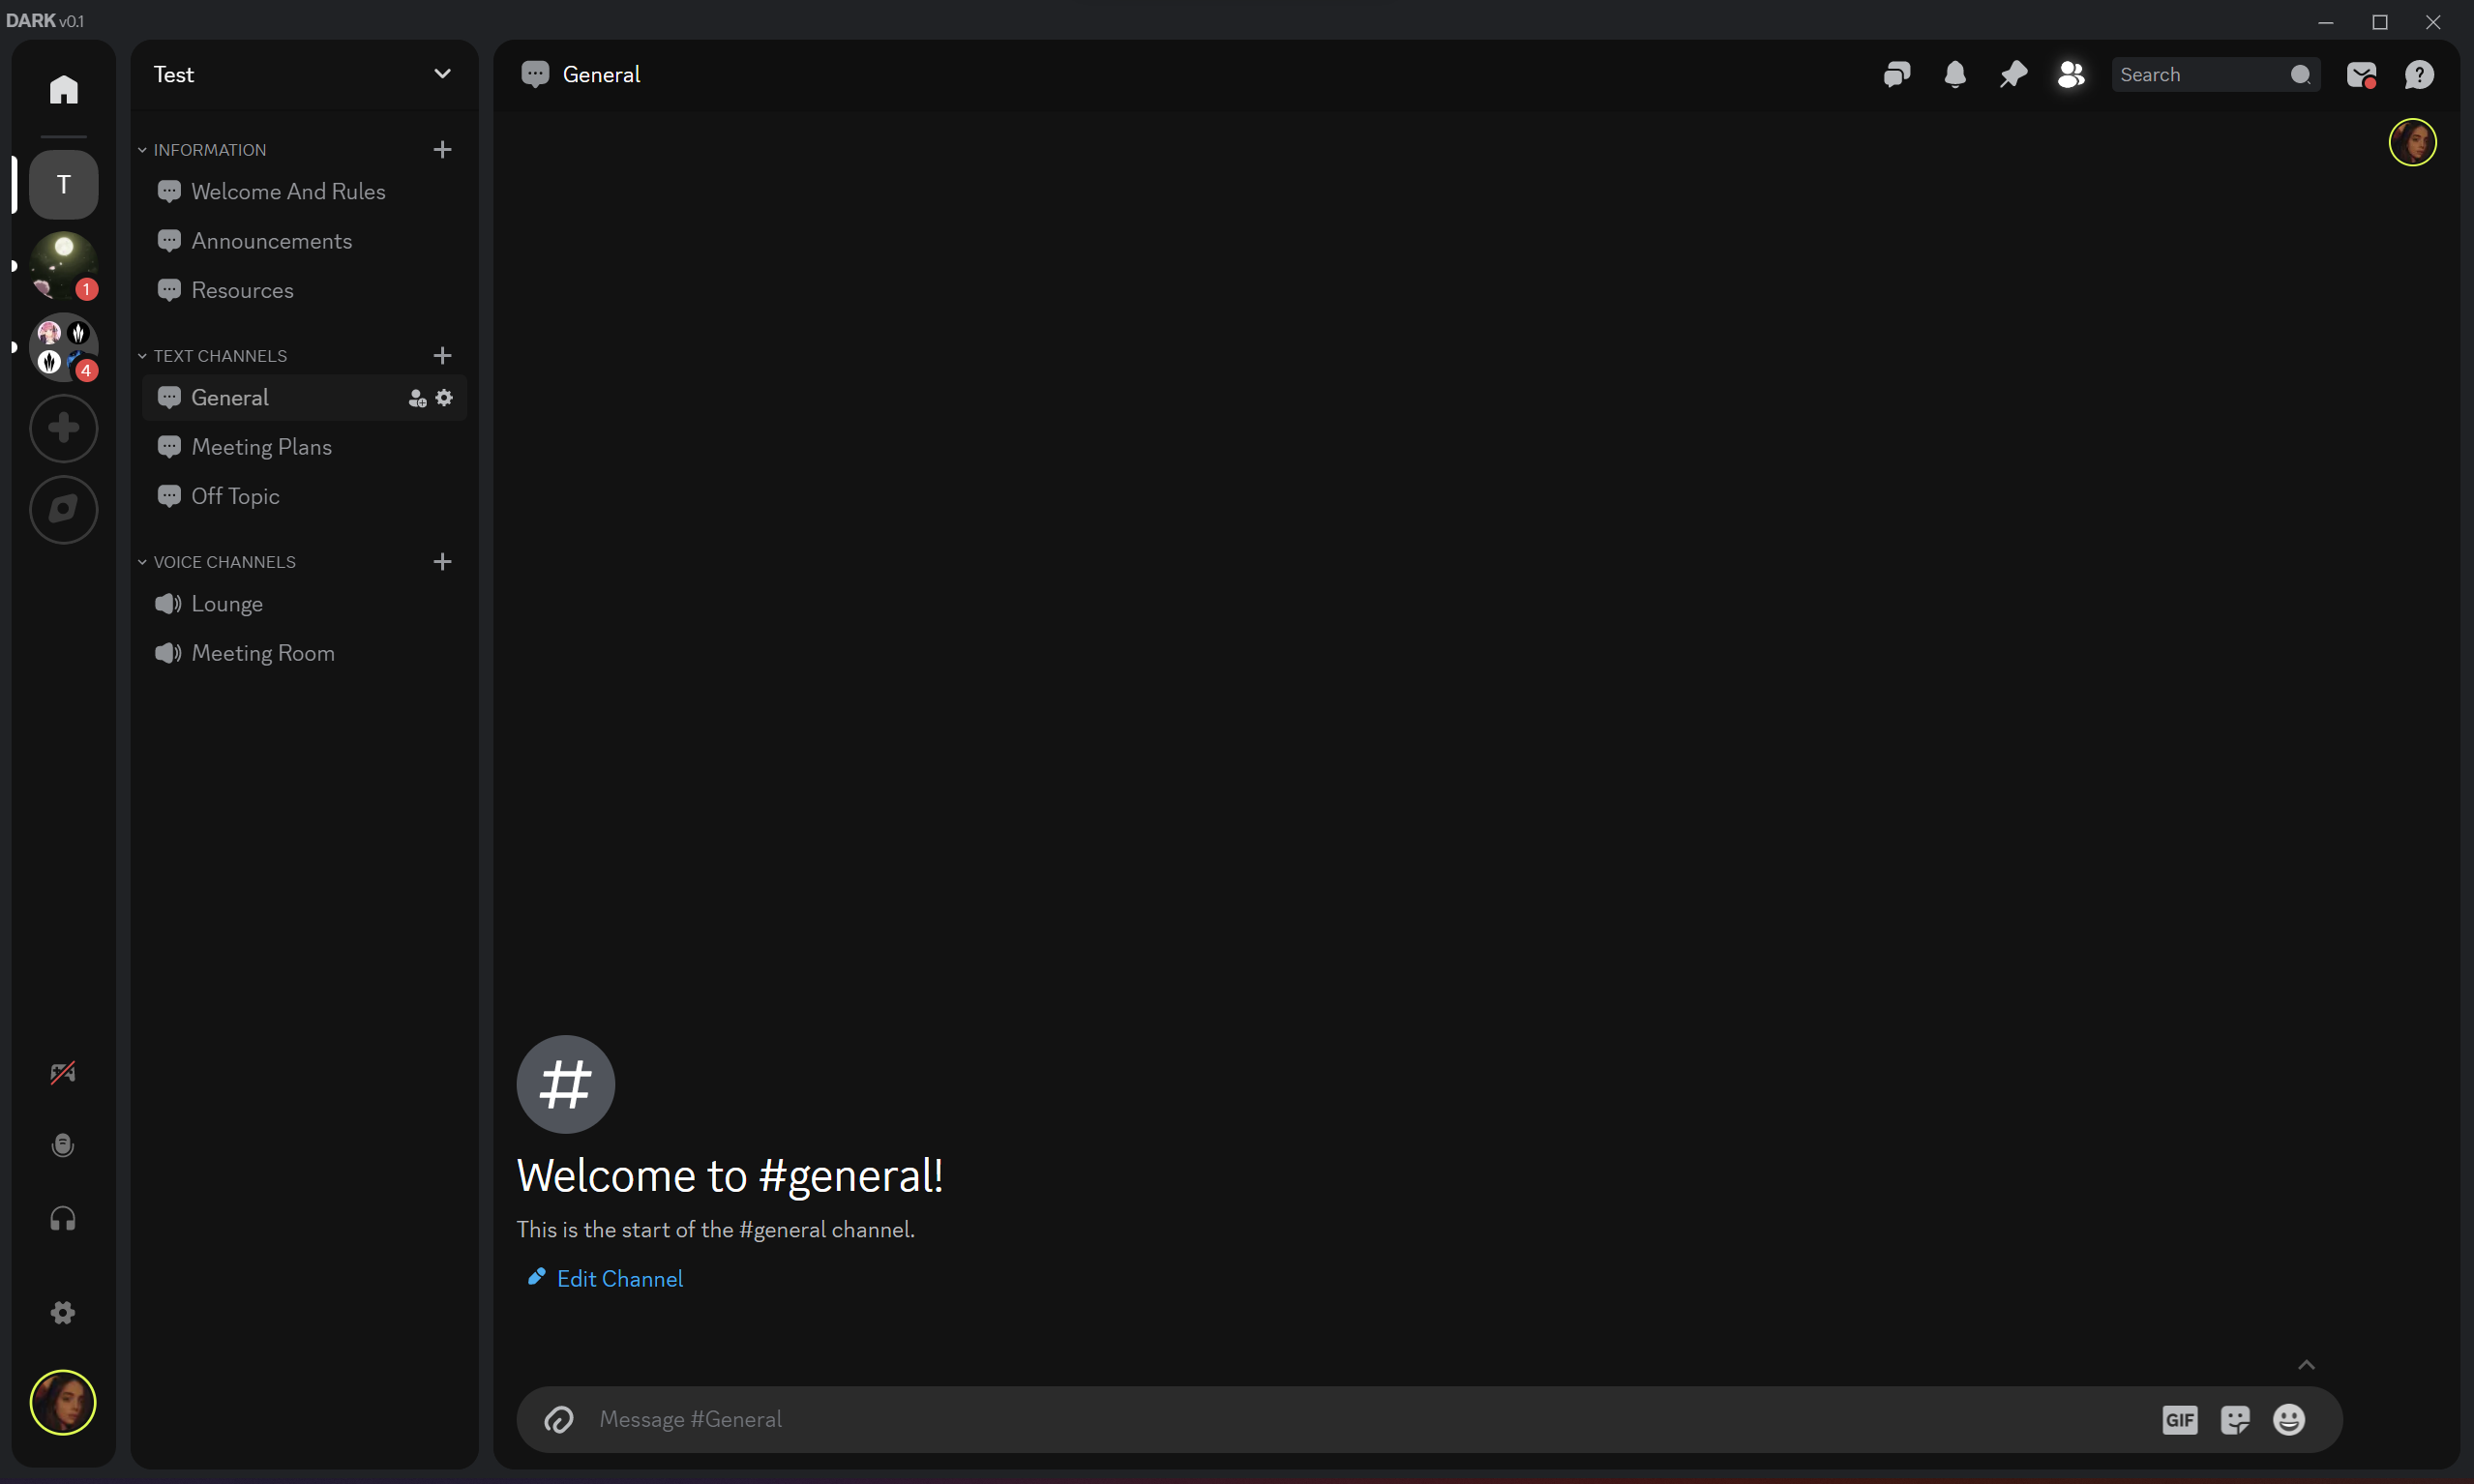Open General channel settings gear
The width and height of the screenshot is (2474, 1484).
click(444, 398)
